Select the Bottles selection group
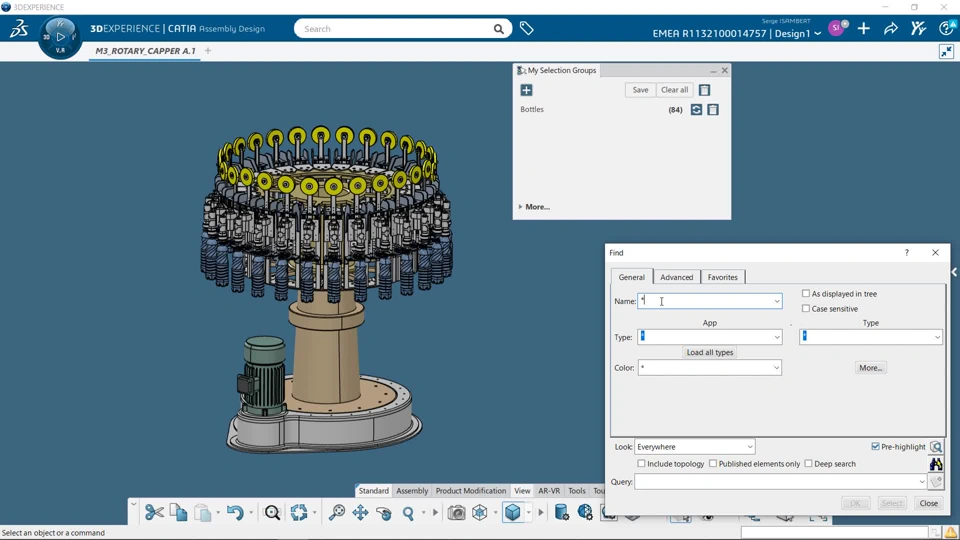This screenshot has height=540, width=960. [x=531, y=110]
